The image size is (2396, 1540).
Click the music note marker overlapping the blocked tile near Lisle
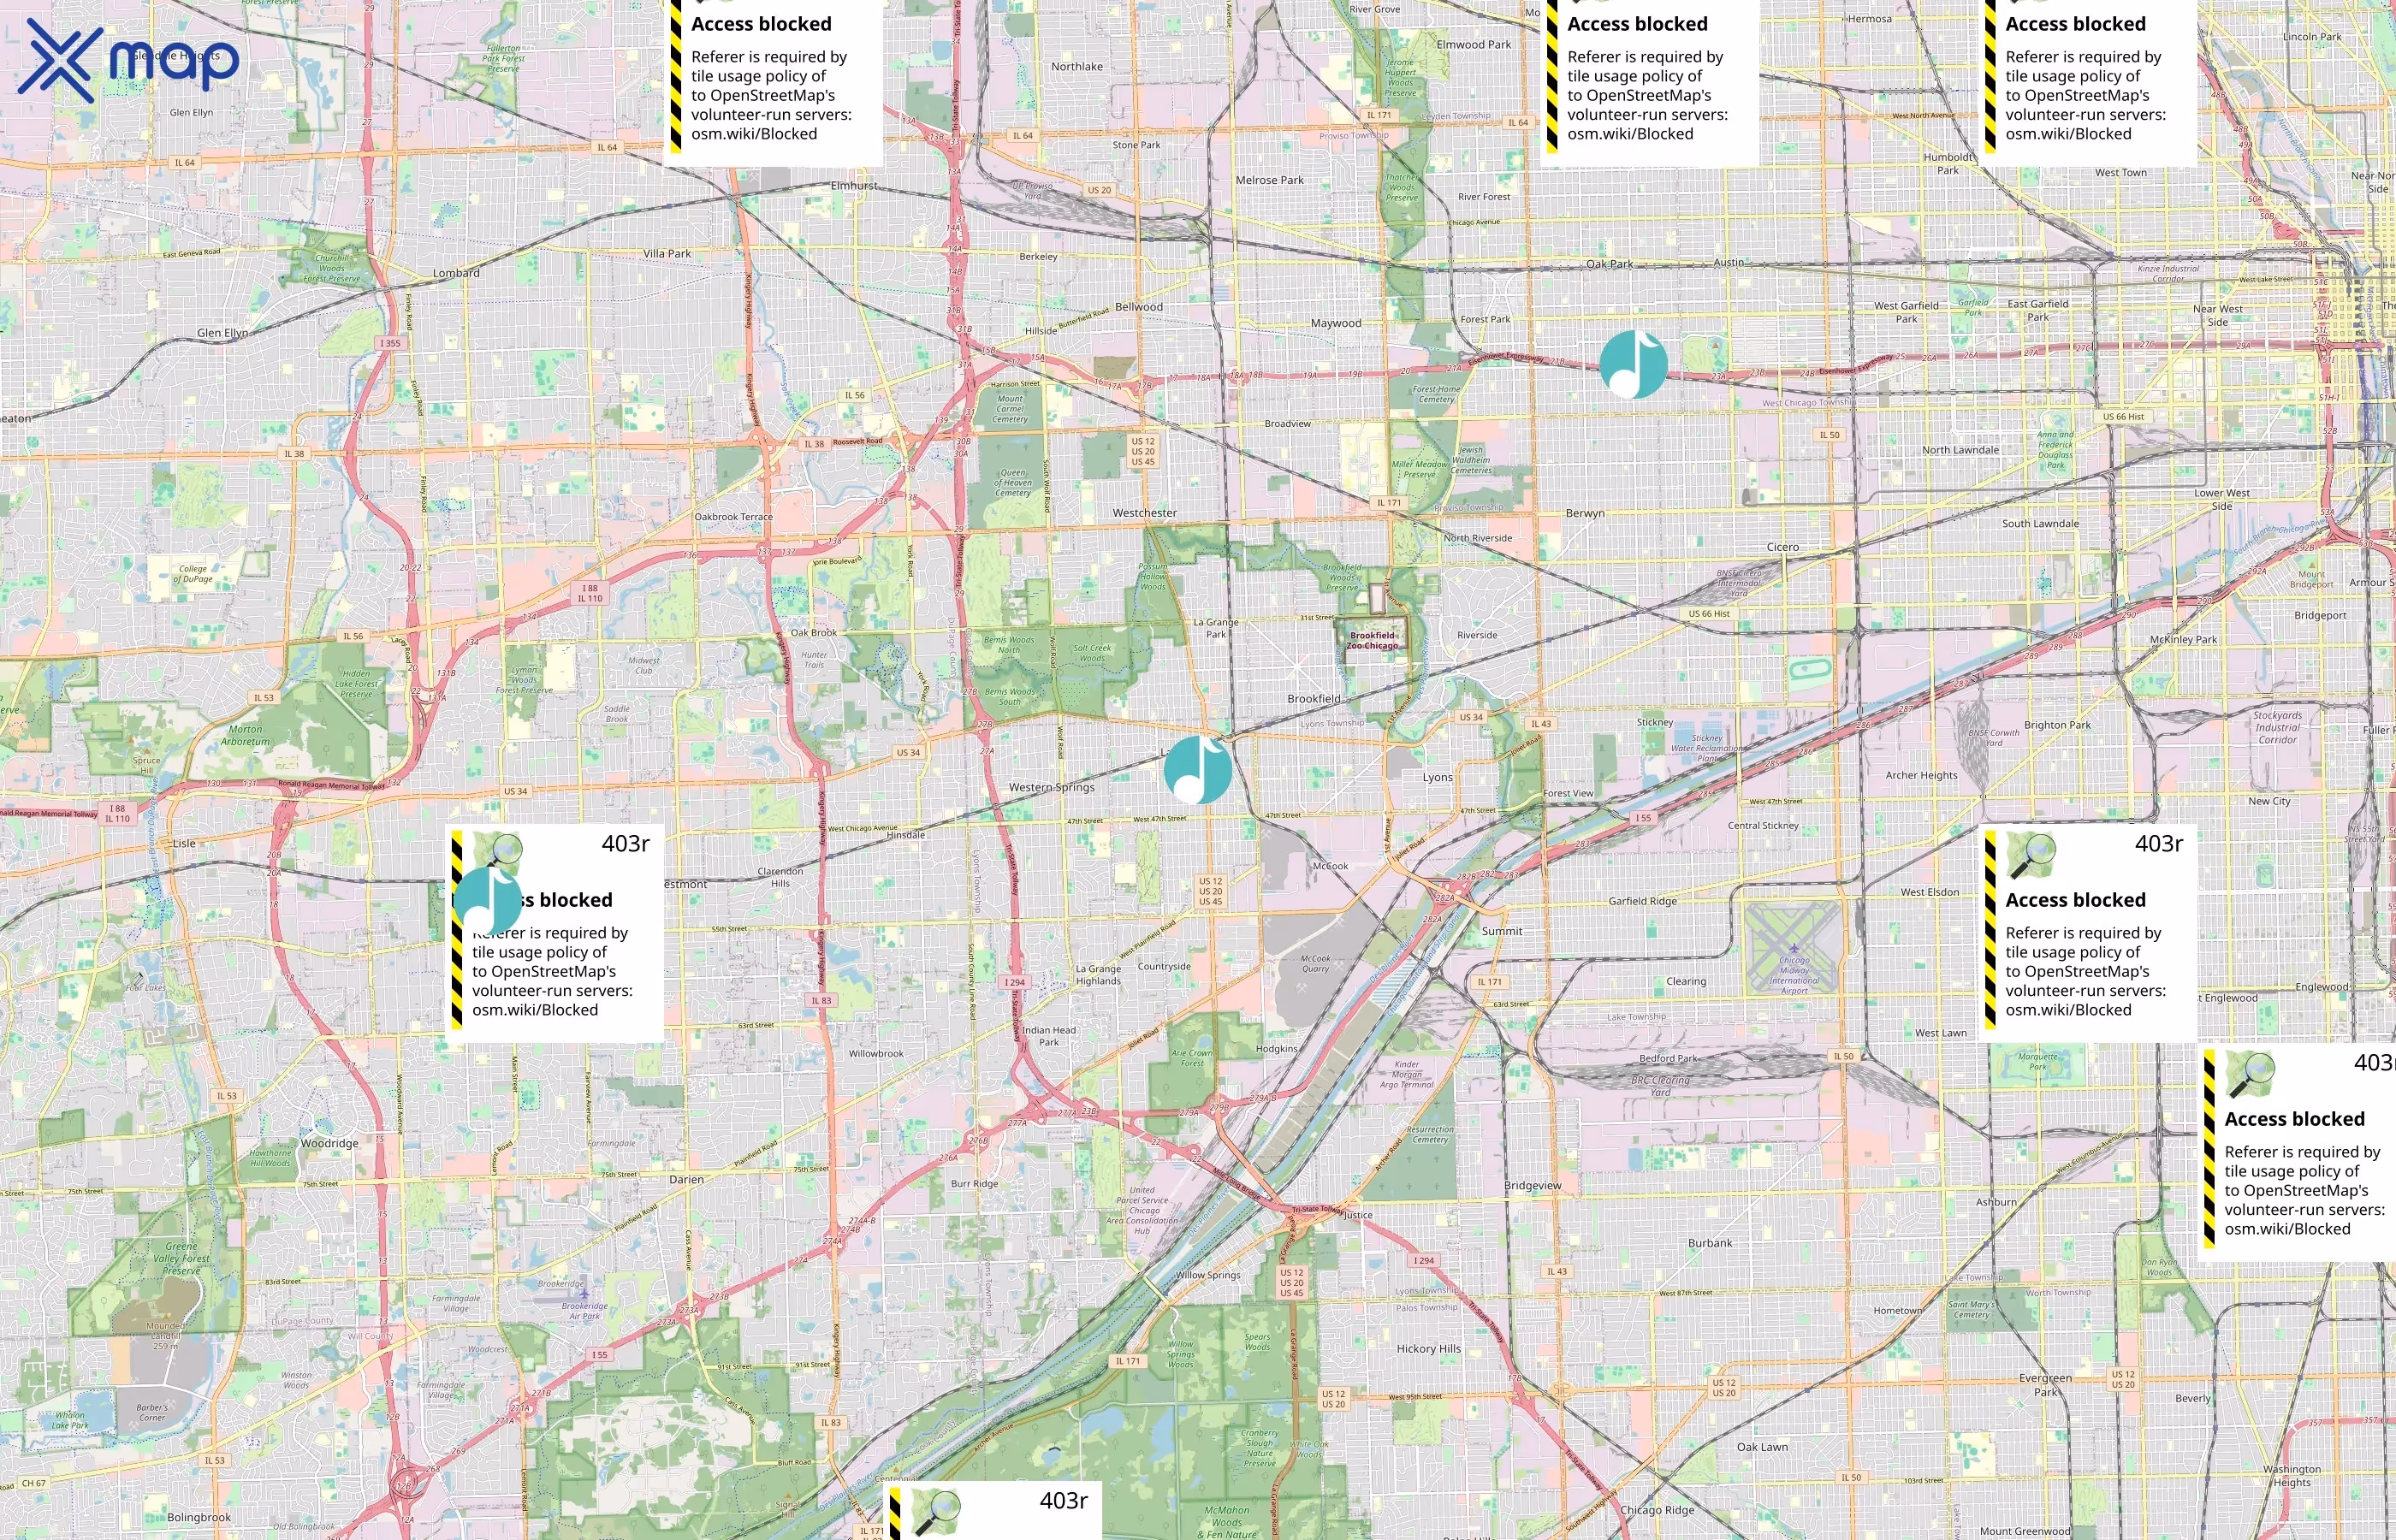[x=488, y=900]
